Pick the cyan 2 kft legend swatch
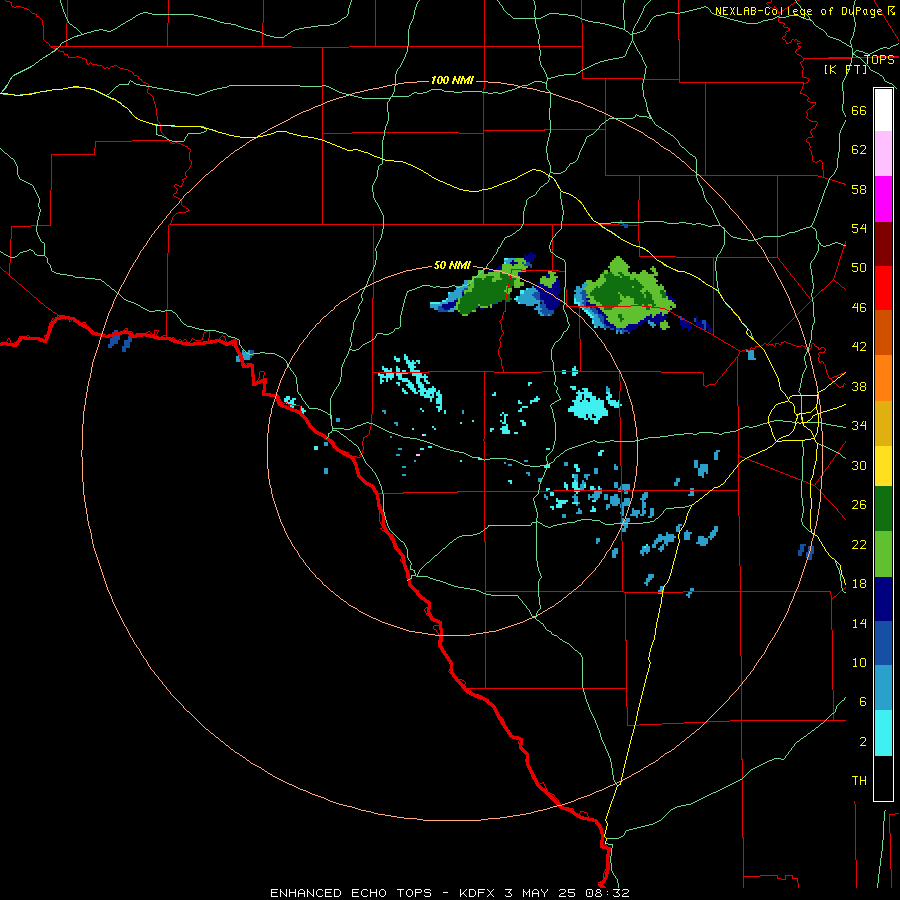This screenshot has width=900, height=900. (883, 733)
